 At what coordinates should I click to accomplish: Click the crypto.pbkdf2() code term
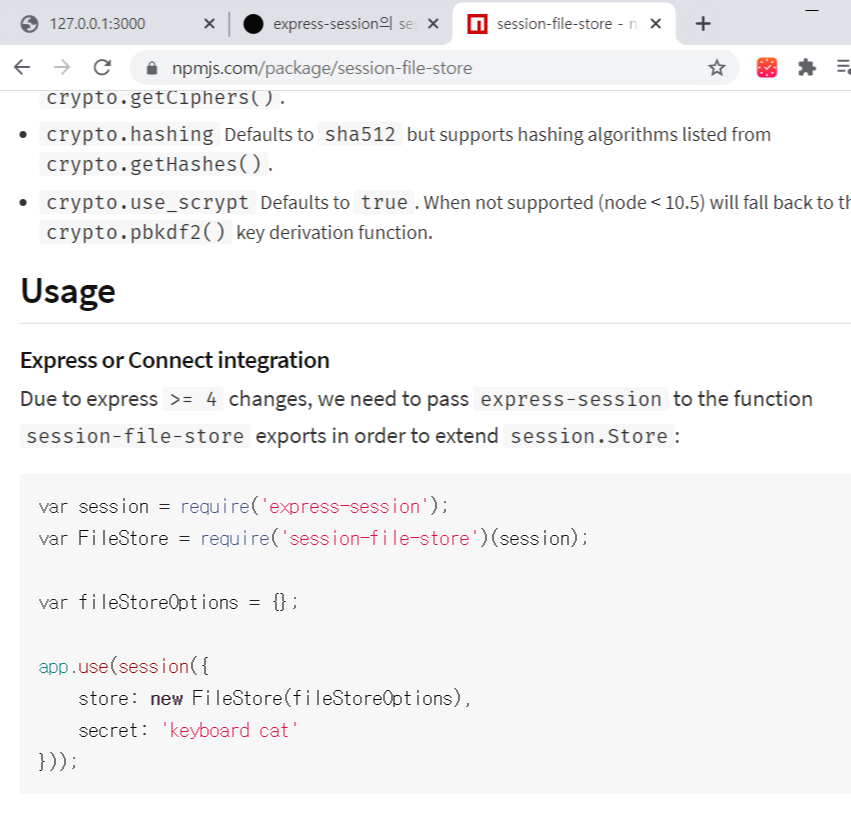tap(136, 232)
